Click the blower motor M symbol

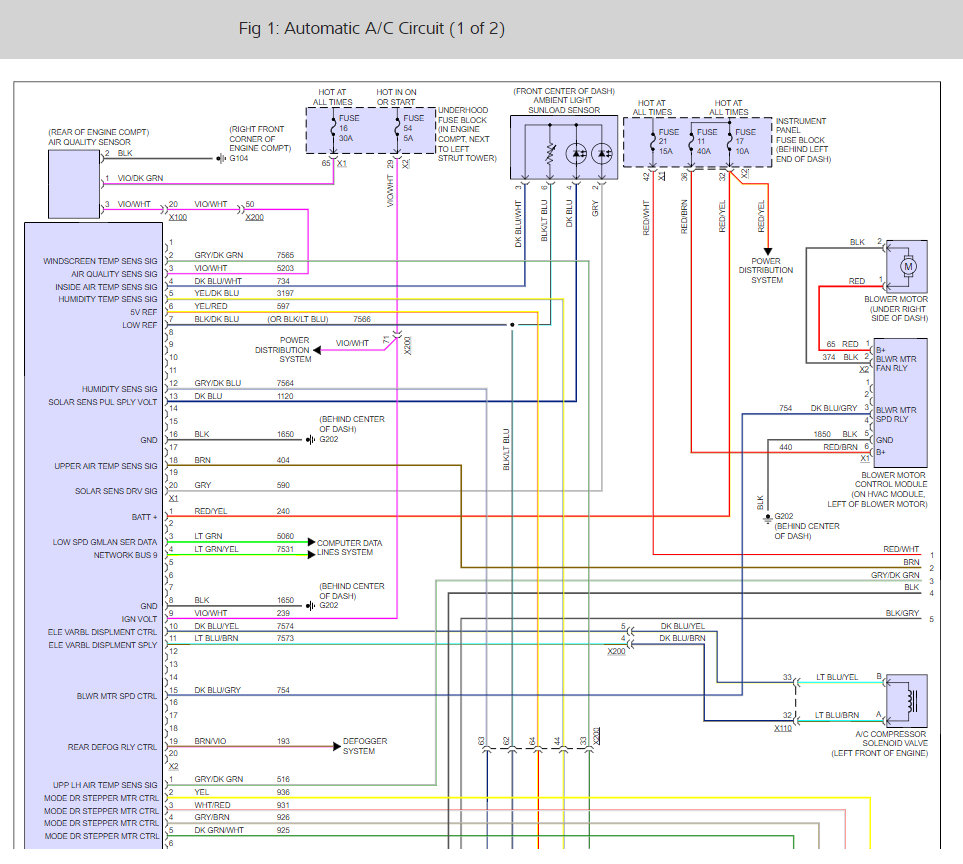click(x=908, y=267)
